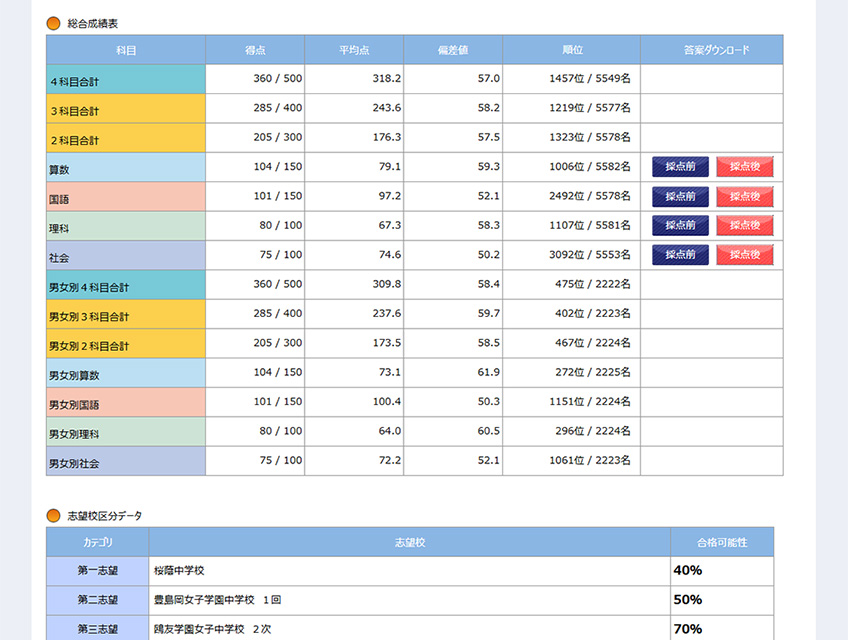This screenshot has height=640, width=848.
Task: Click the 順位 column header
Action: tap(572, 50)
